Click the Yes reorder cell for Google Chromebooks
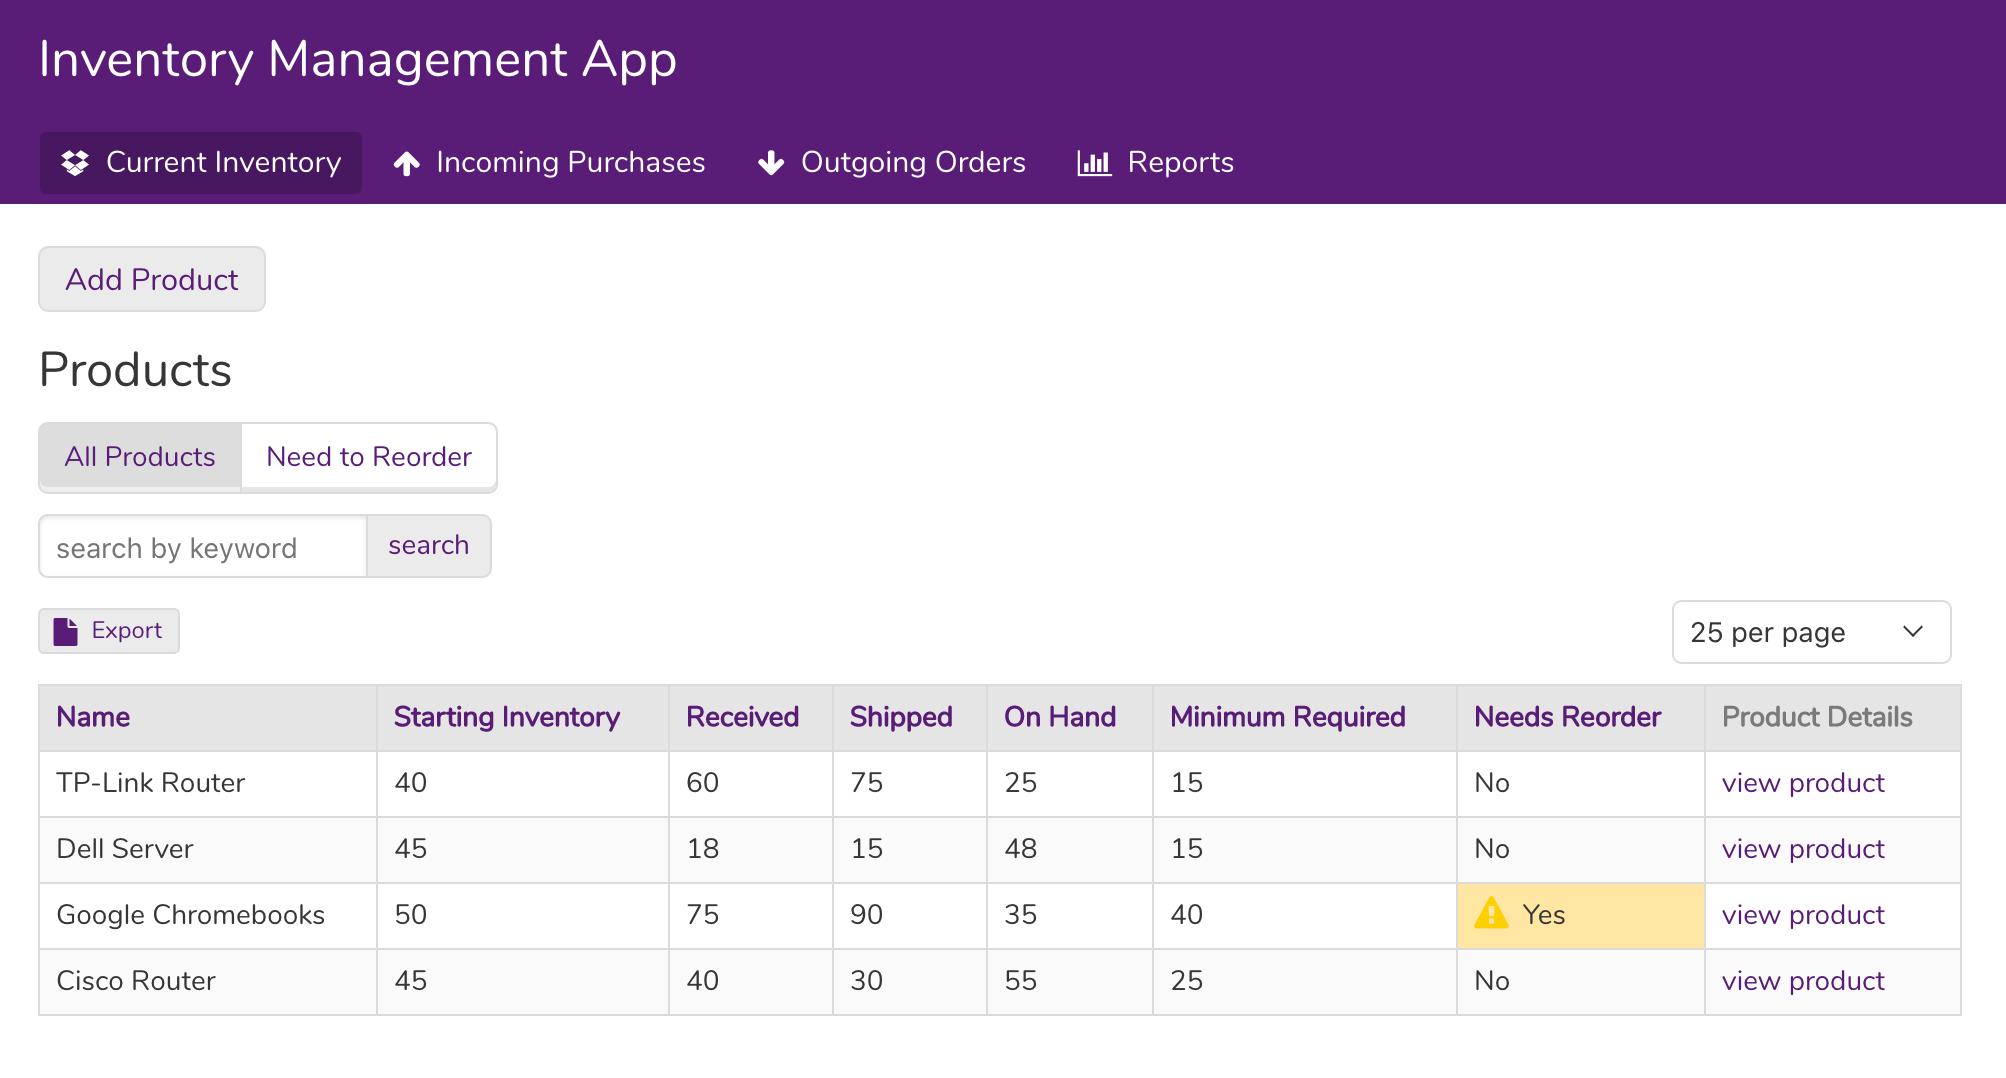 1581,915
